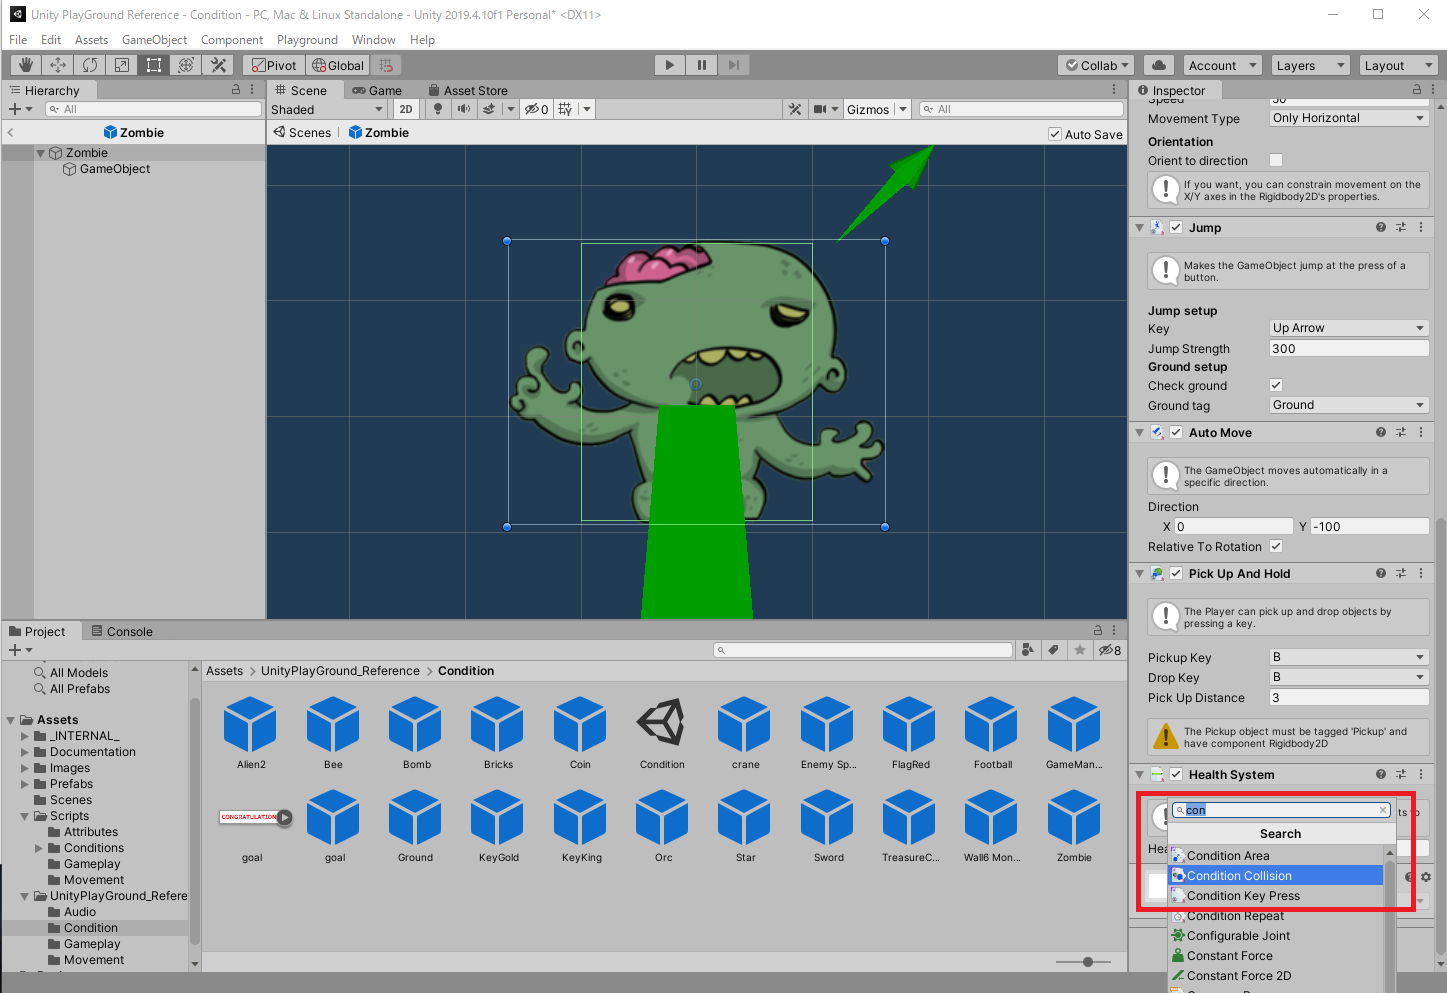Screen dimensions: 1447x993
Task: Show favorite assets star icon
Action: pyautogui.click(x=1079, y=650)
